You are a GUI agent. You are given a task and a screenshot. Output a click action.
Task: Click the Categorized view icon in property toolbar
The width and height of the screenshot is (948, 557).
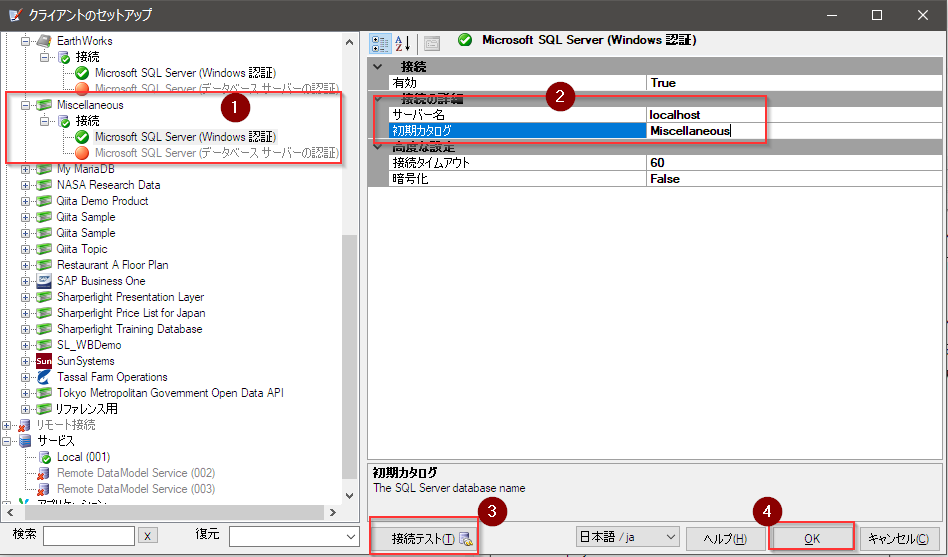380,43
